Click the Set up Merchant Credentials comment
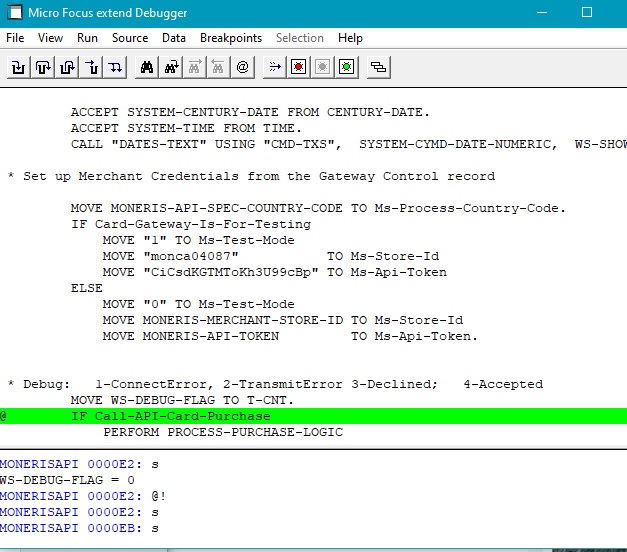 (x=251, y=176)
